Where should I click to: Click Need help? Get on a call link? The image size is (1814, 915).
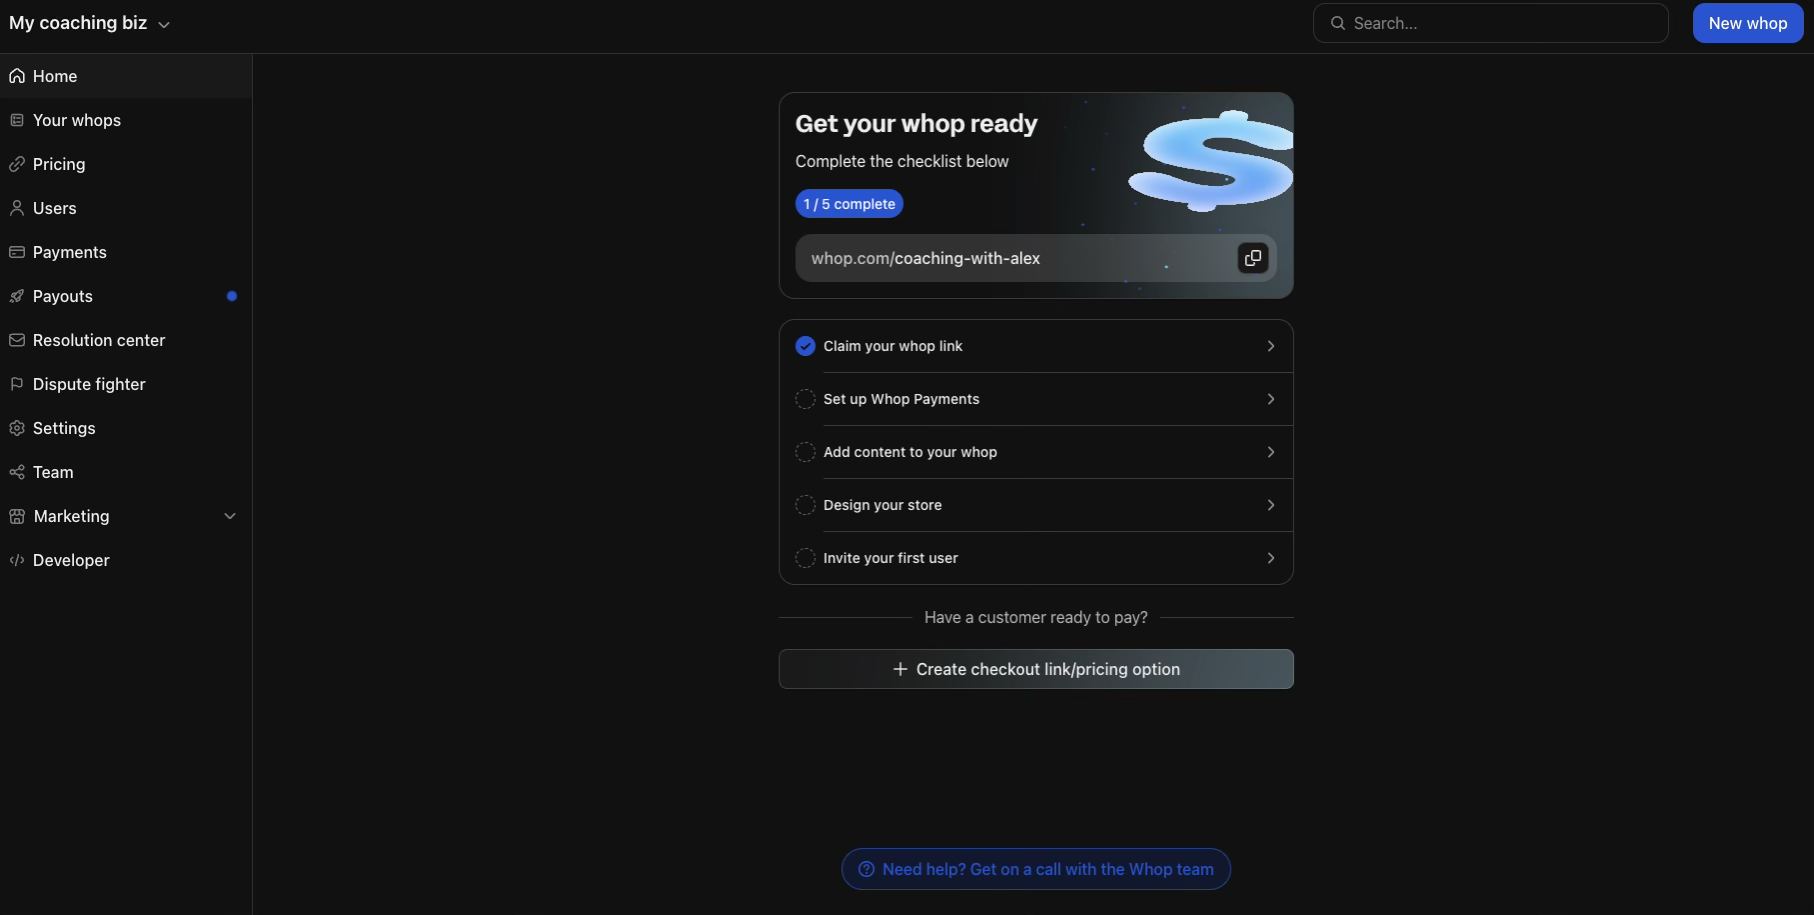click(1036, 869)
